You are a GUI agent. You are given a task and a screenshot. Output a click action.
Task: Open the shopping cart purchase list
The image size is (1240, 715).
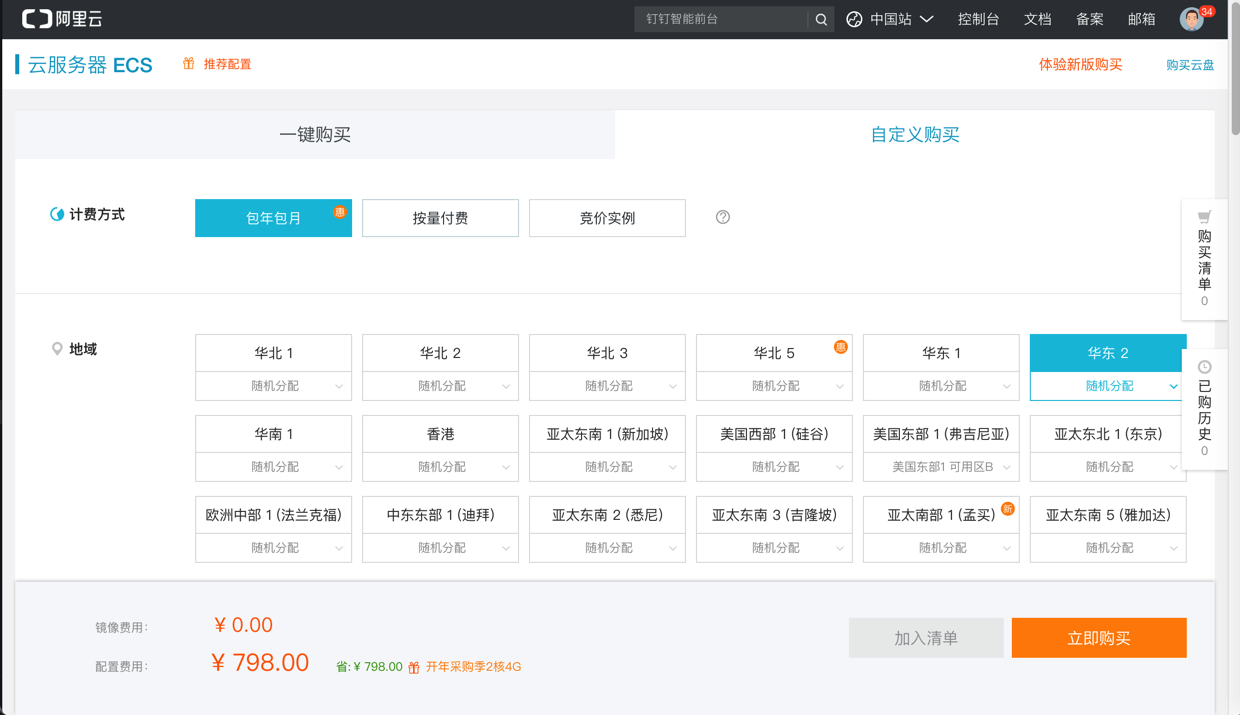click(1204, 259)
